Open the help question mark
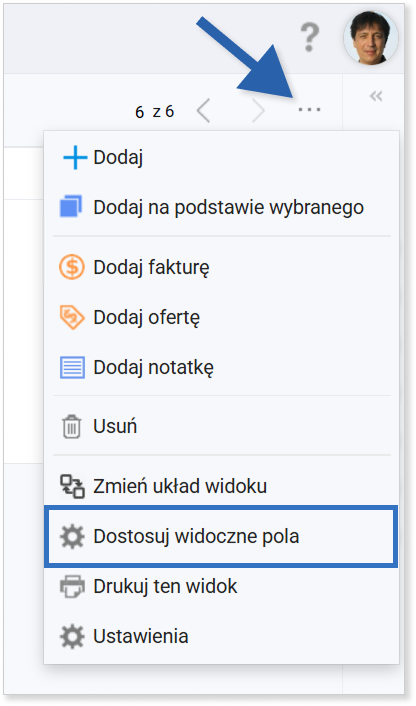The image size is (416, 706). point(310,38)
